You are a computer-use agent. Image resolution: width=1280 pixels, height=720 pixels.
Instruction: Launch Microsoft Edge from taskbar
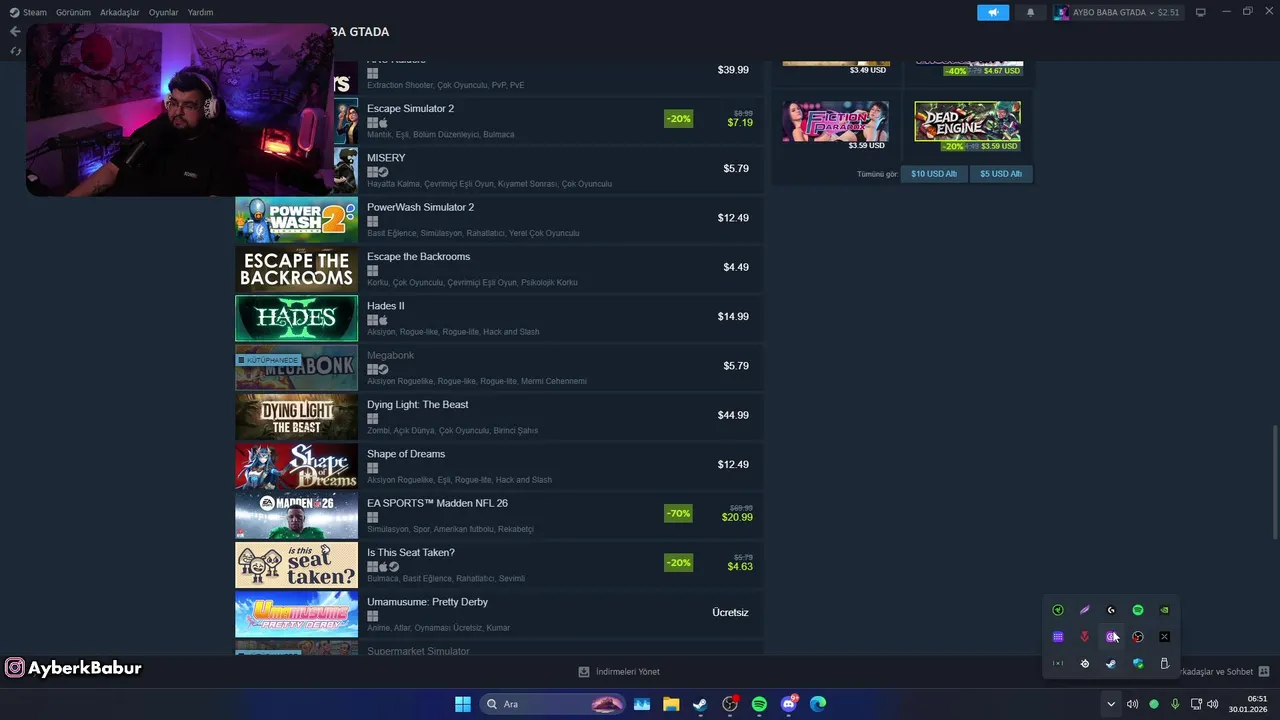tap(818, 704)
